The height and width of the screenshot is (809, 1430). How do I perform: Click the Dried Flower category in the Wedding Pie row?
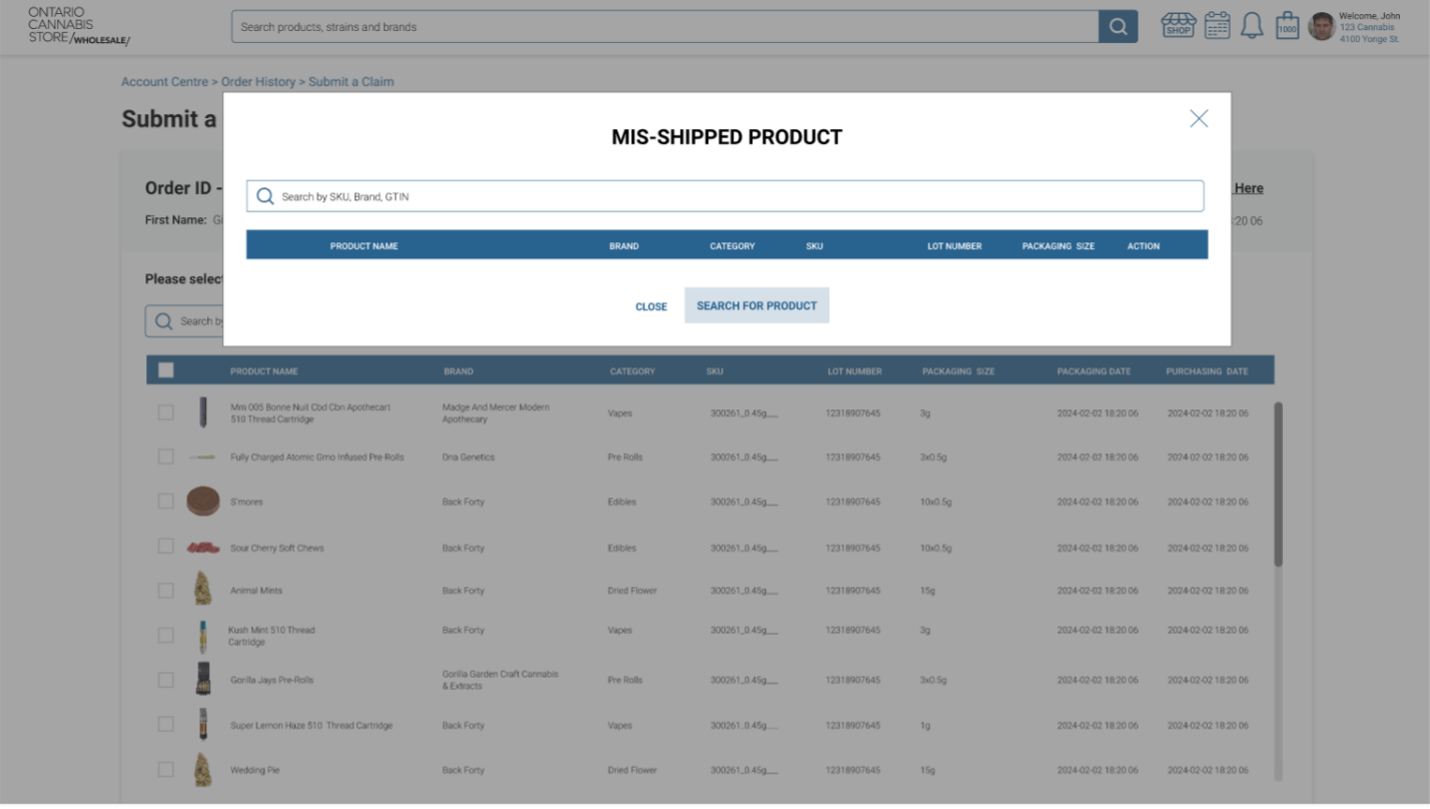coord(632,771)
